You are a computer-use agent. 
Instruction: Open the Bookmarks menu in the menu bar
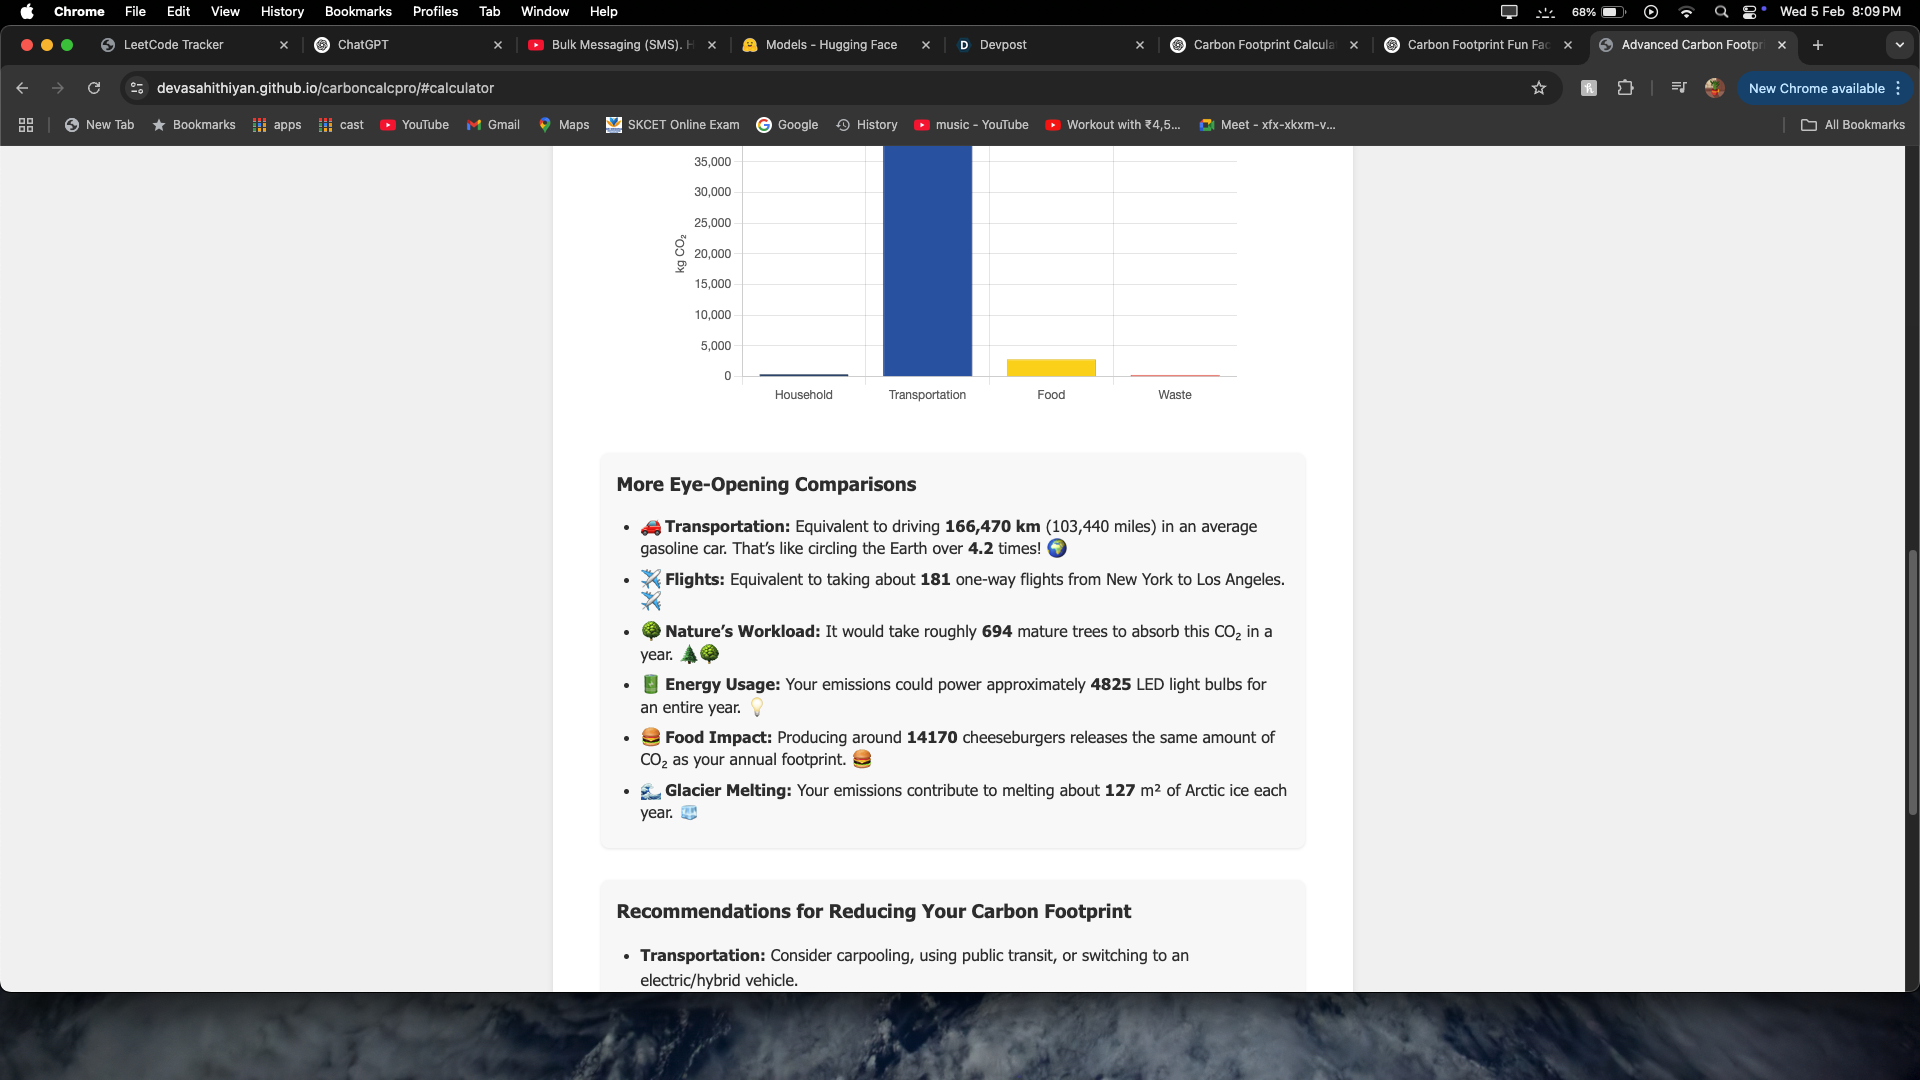click(x=357, y=11)
